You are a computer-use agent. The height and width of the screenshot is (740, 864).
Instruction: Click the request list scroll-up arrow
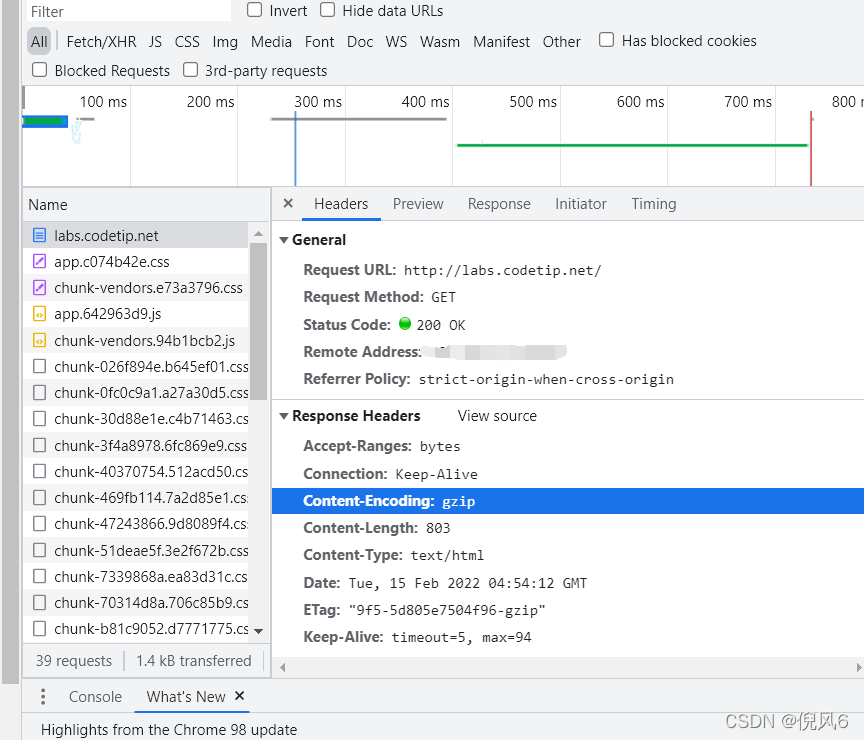(258, 234)
